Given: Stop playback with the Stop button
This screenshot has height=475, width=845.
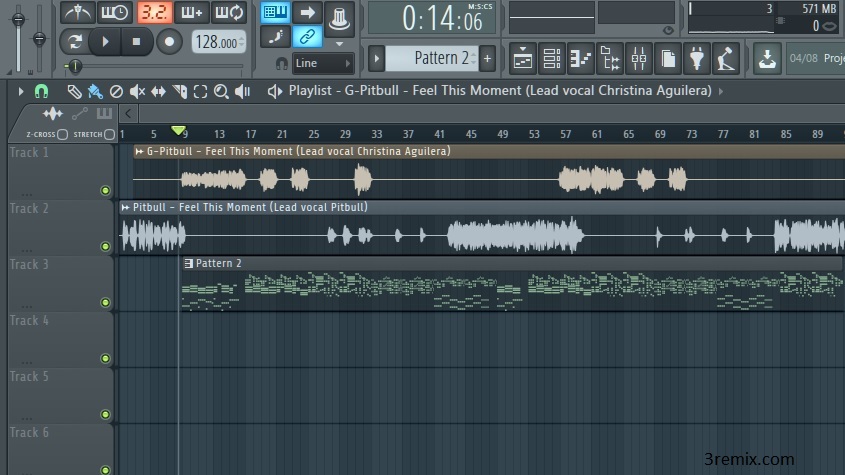Looking at the screenshot, I should pyautogui.click(x=136, y=42).
